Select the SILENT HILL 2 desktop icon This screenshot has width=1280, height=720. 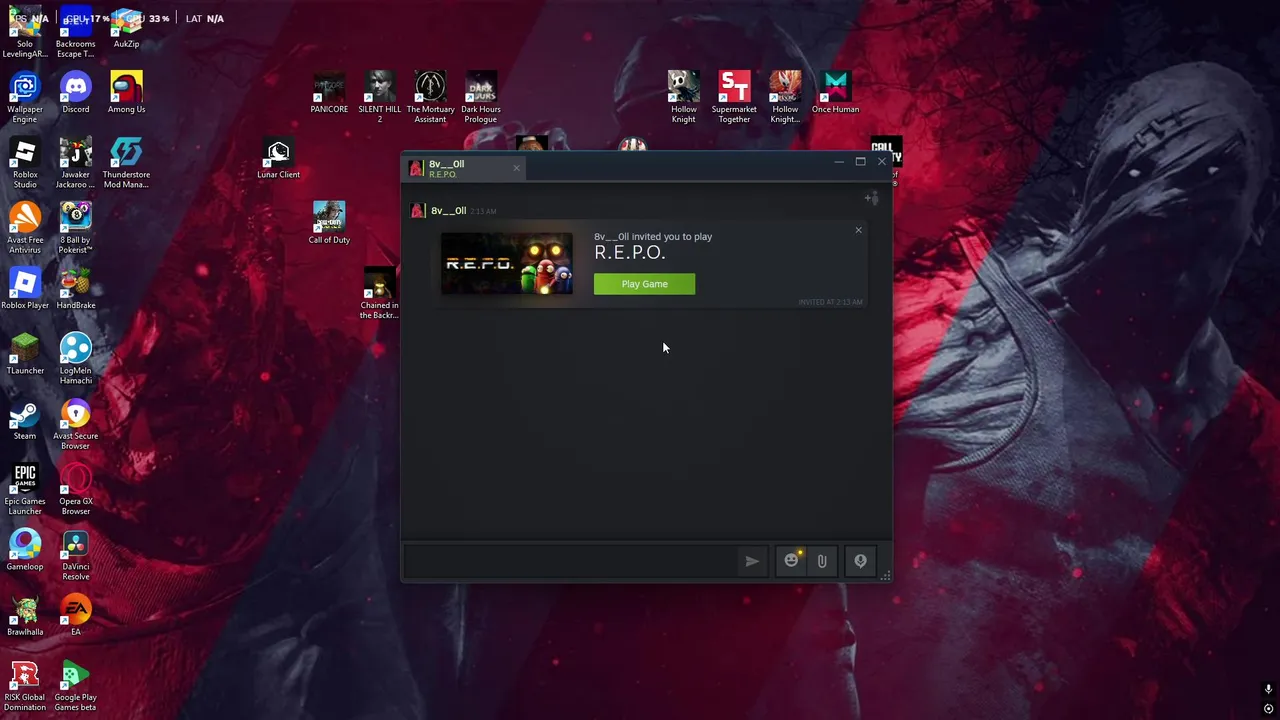(379, 97)
